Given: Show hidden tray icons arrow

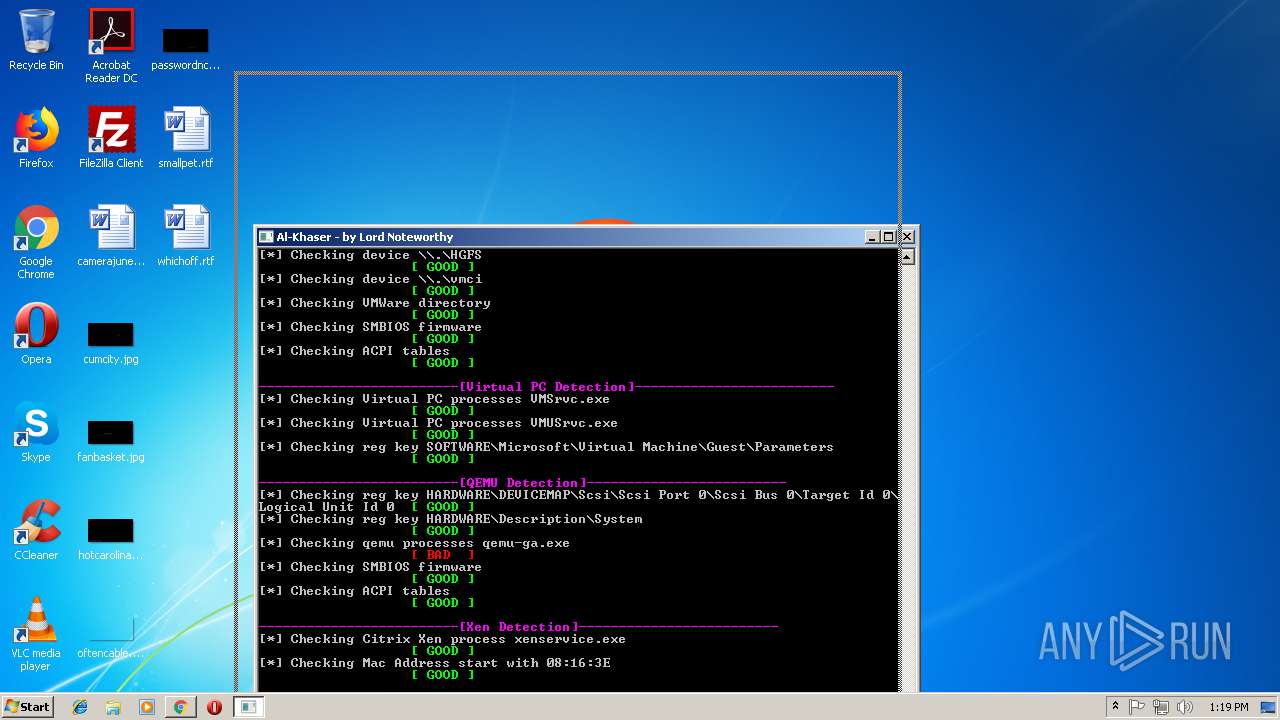Looking at the screenshot, I should [1115, 707].
